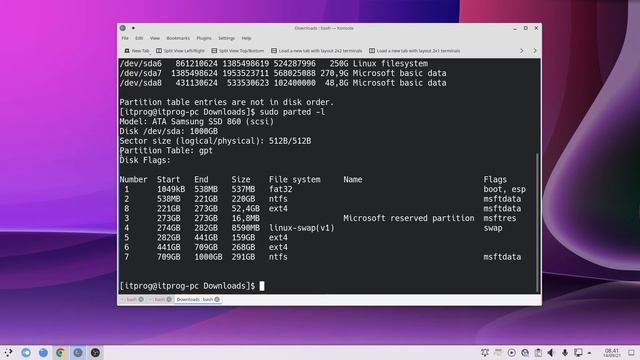The width and height of the screenshot is (640, 360).
Task: Click the display configuration tray icon
Action: [578, 353]
